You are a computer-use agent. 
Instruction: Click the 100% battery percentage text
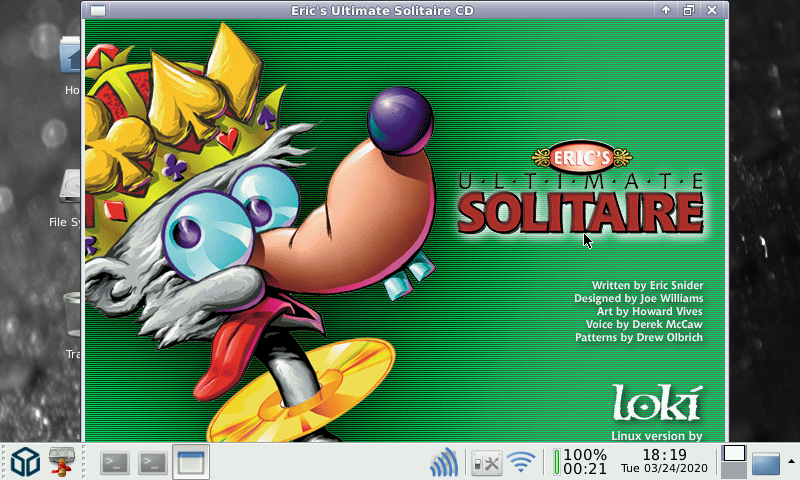point(585,454)
